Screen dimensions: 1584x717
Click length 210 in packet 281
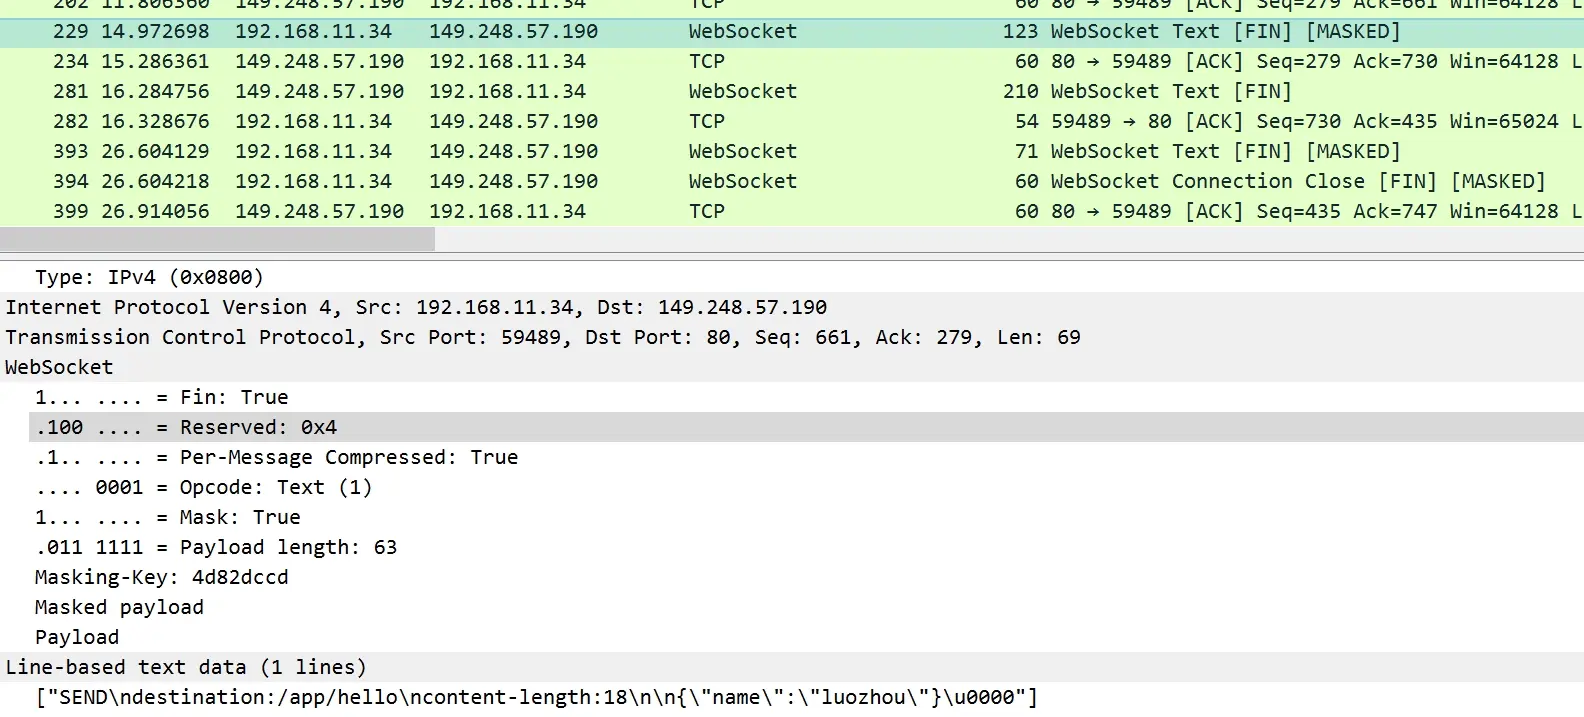tap(1021, 92)
